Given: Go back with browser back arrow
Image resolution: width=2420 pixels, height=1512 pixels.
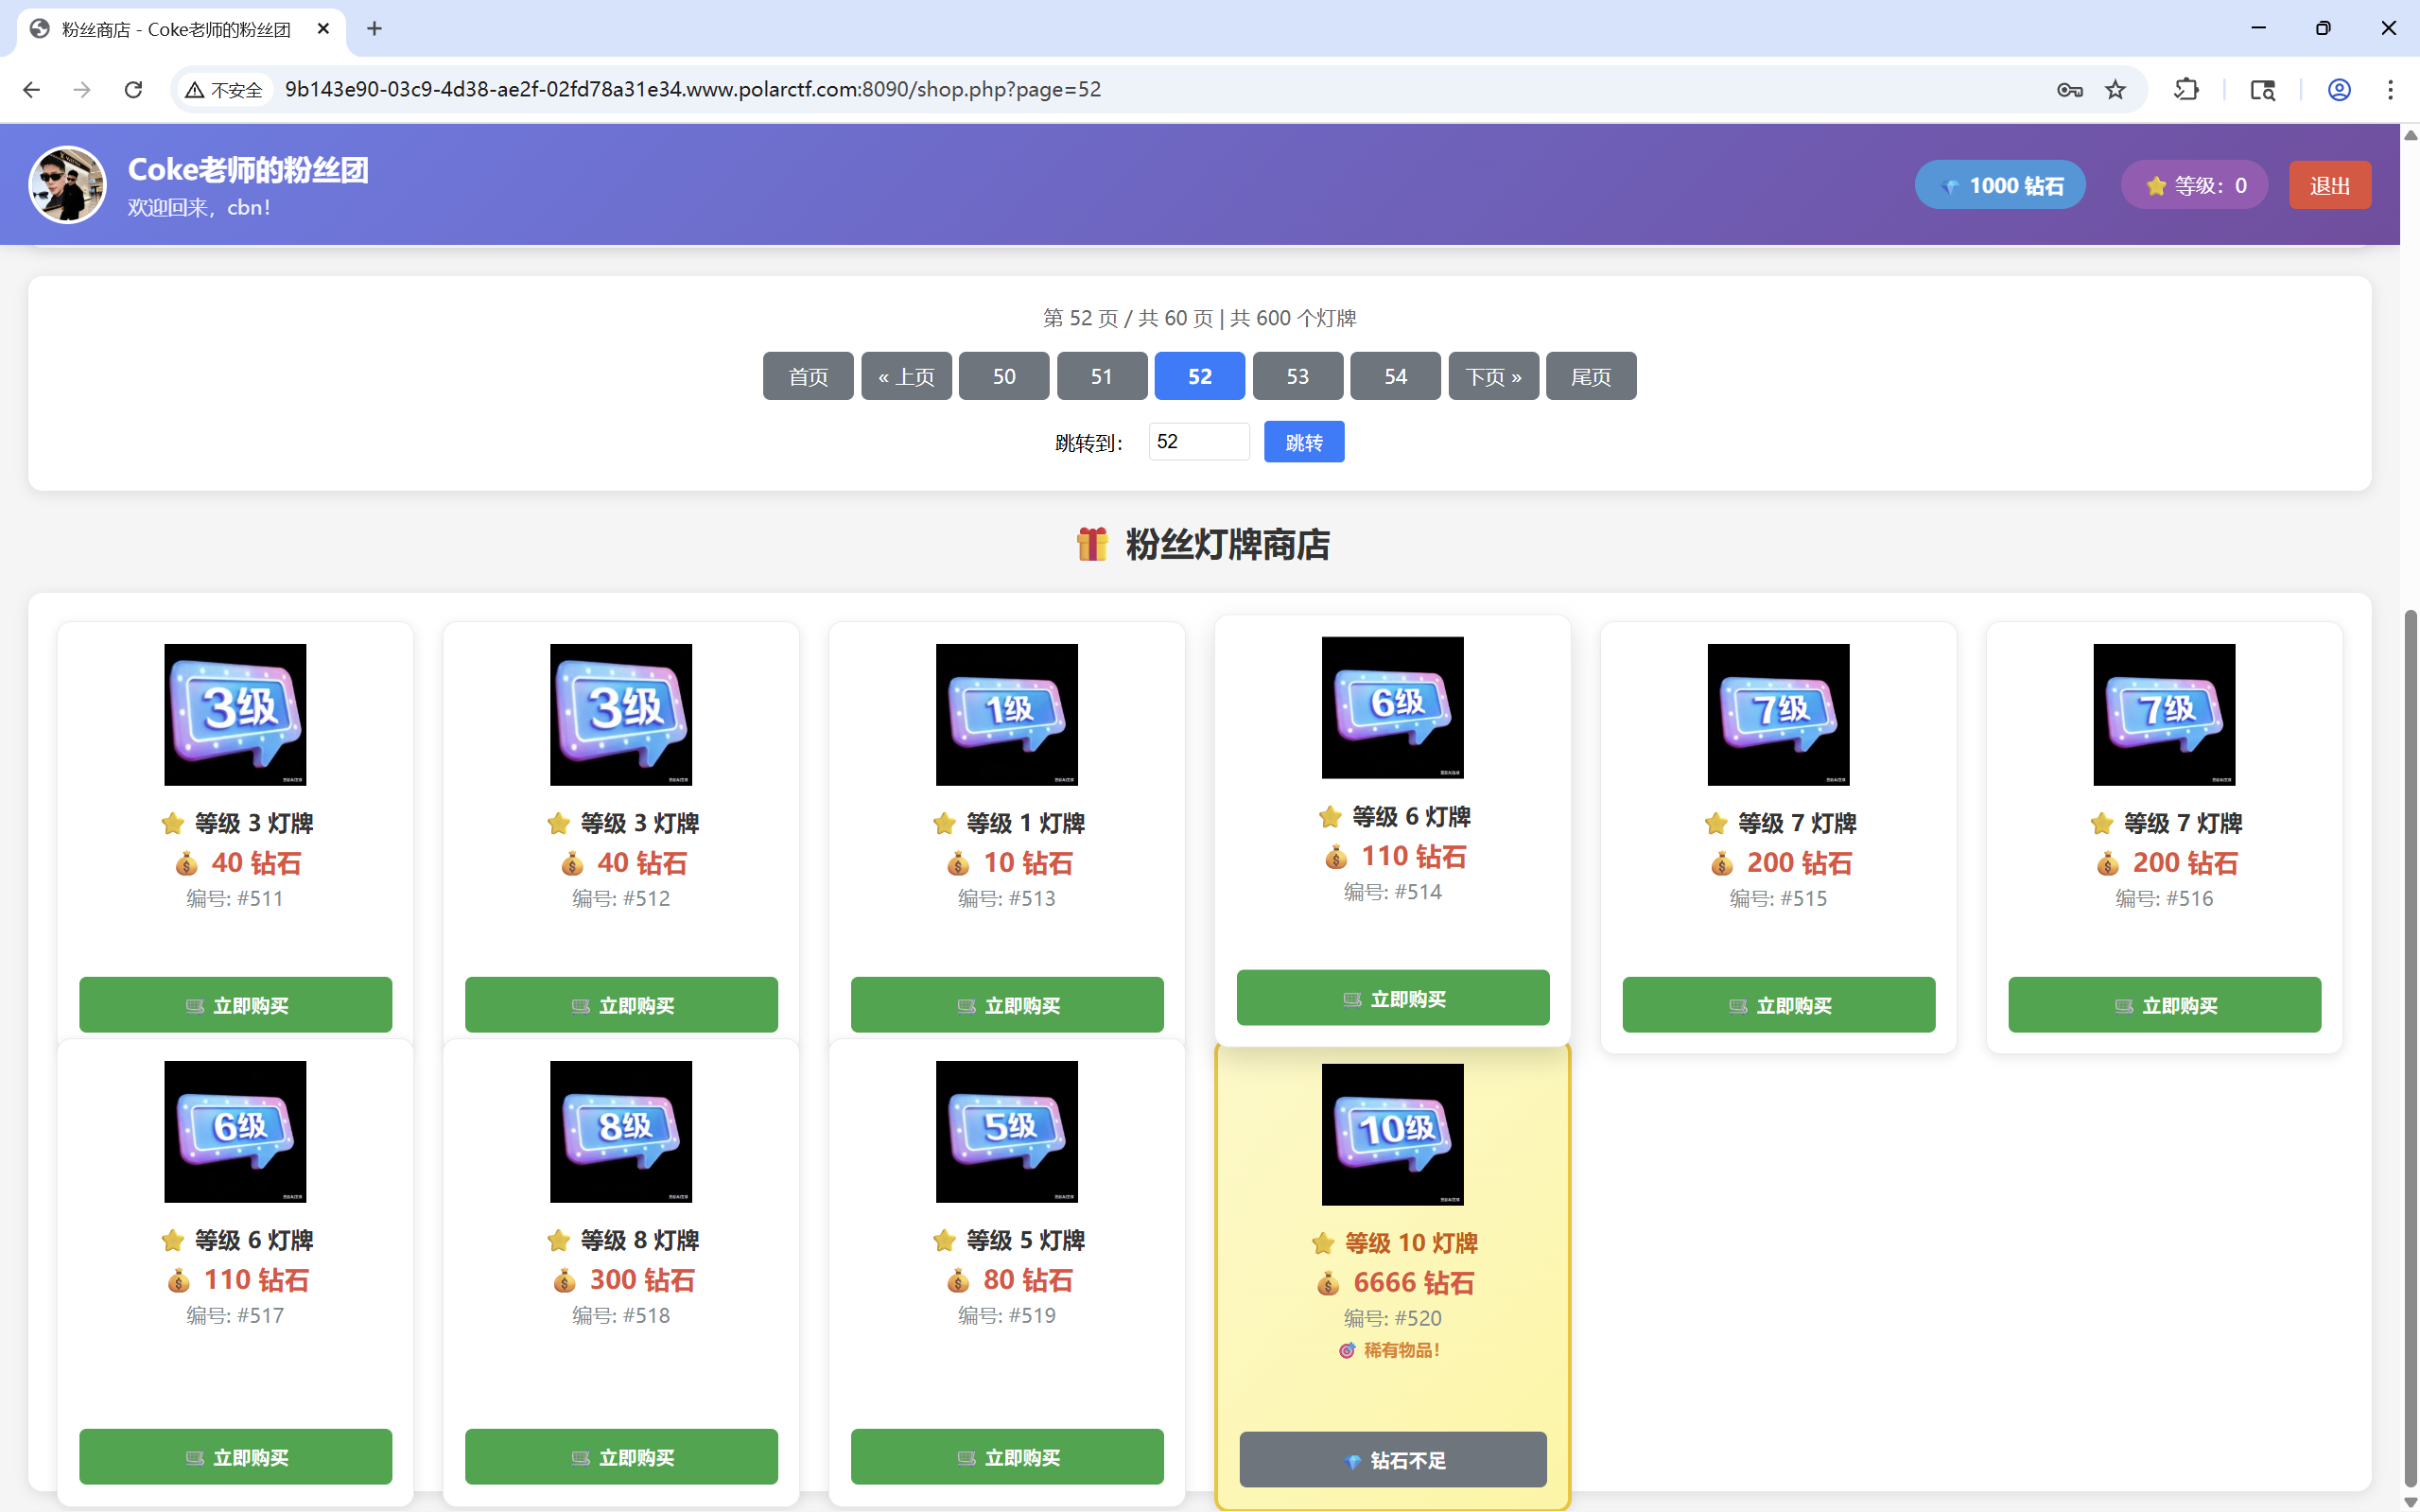Looking at the screenshot, I should click(31, 90).
